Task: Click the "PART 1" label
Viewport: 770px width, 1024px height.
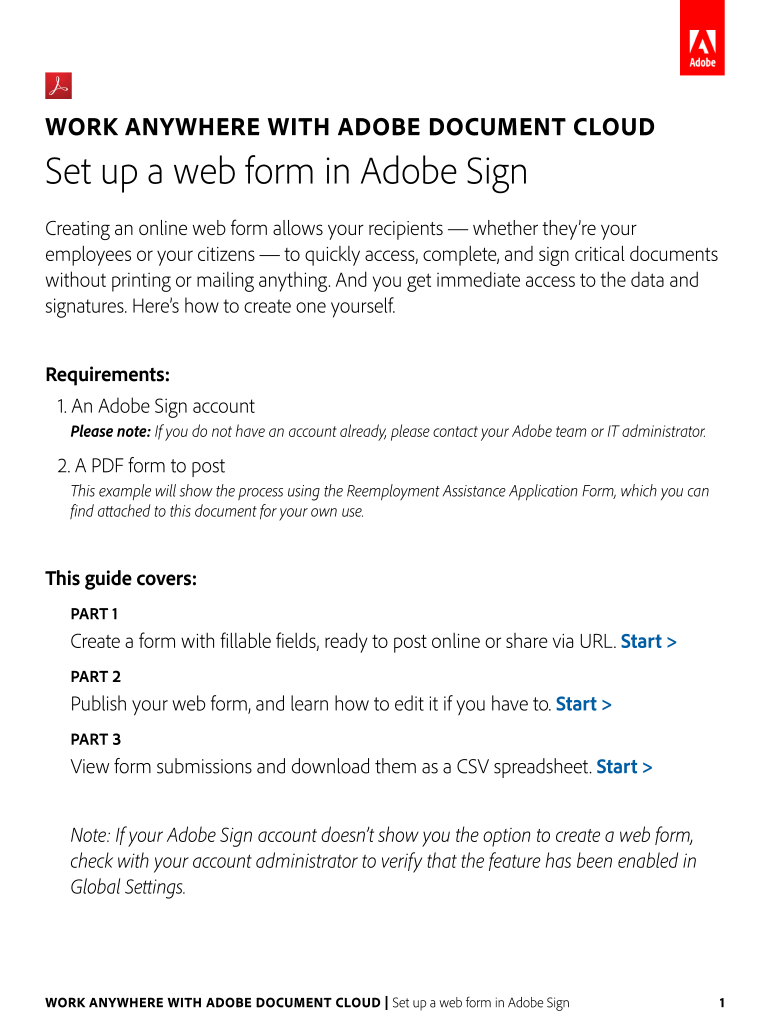Action: click(x=94, y=613)
